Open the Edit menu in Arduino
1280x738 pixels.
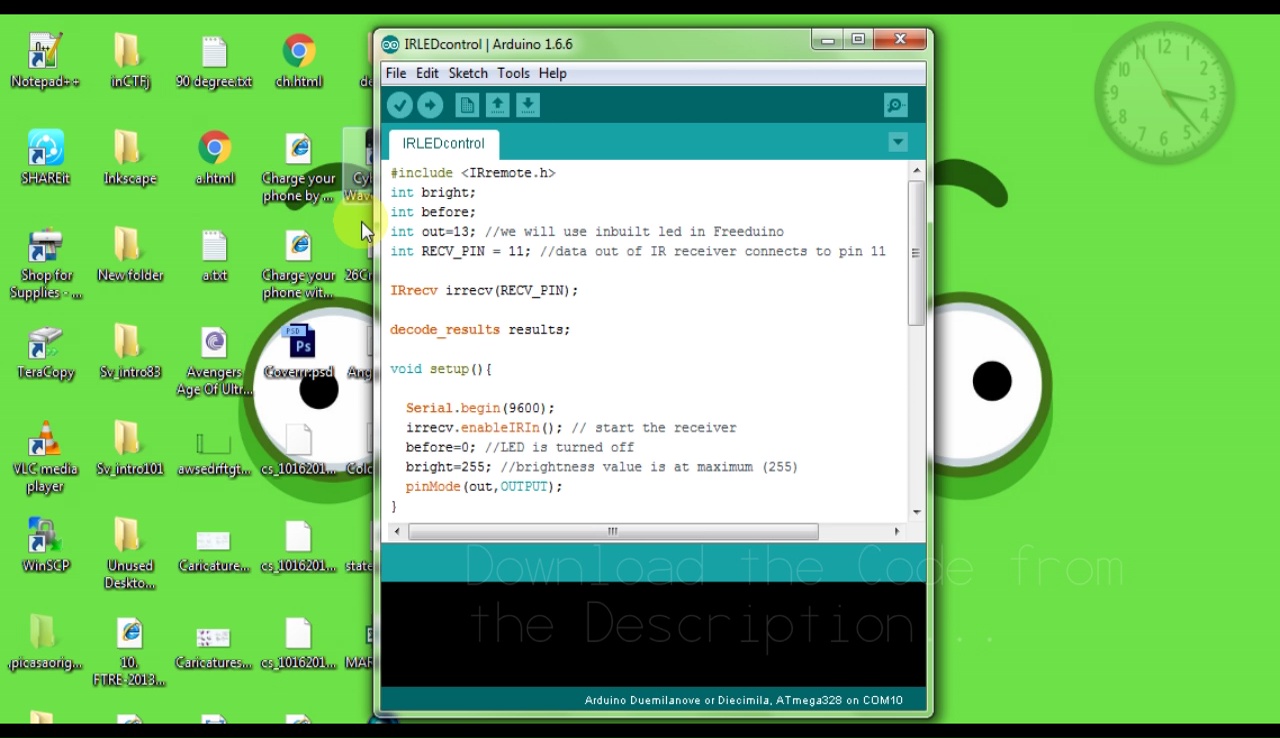[427, 73]
